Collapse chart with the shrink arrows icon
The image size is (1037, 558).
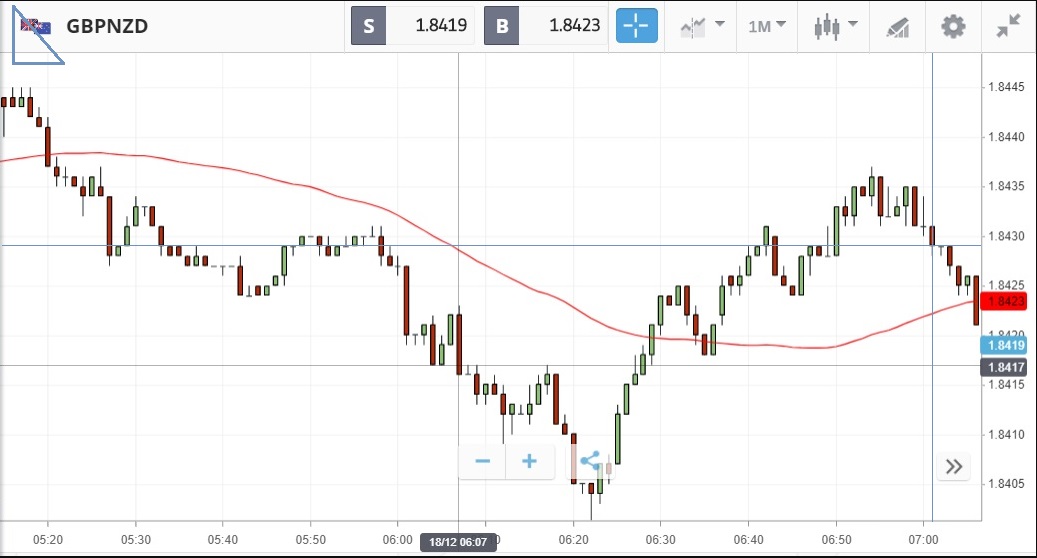(1008, 26)
